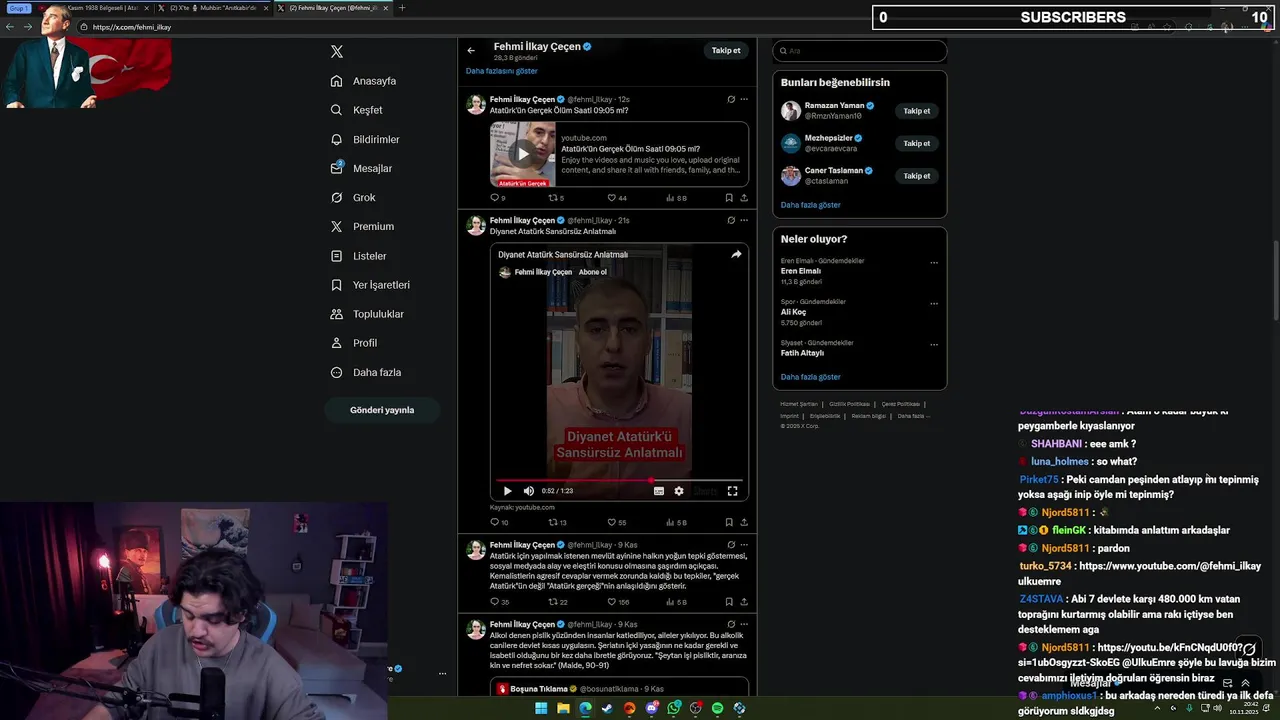The width and height of the screenshot is (1280, 720).
Task: Follow Fehmi İlkay Çeçen with Takip et
Action: (x=726, y=50)
